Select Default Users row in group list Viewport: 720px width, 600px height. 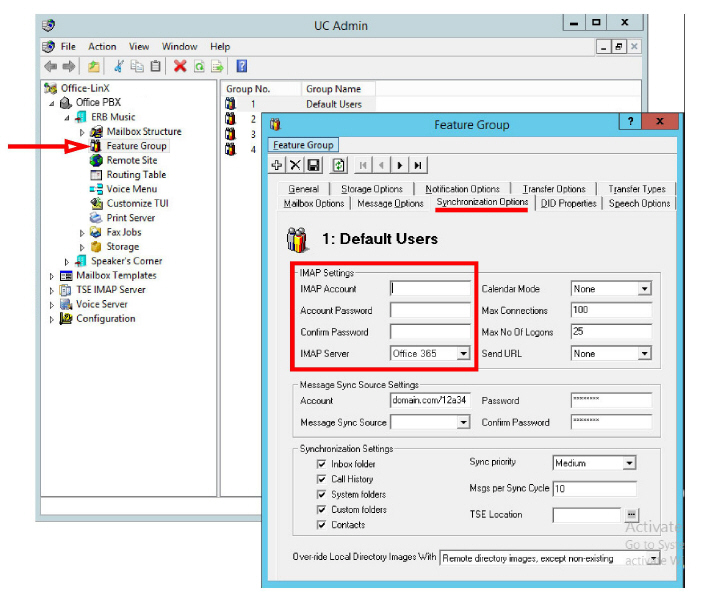pos(299,104)
